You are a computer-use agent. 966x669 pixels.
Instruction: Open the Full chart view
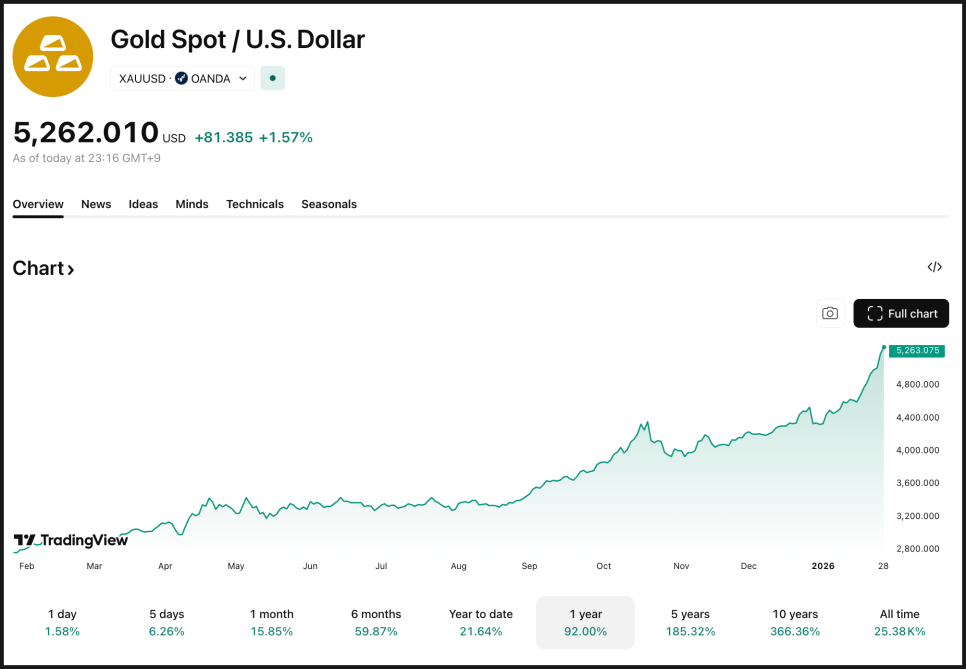[x=901, y=313]
